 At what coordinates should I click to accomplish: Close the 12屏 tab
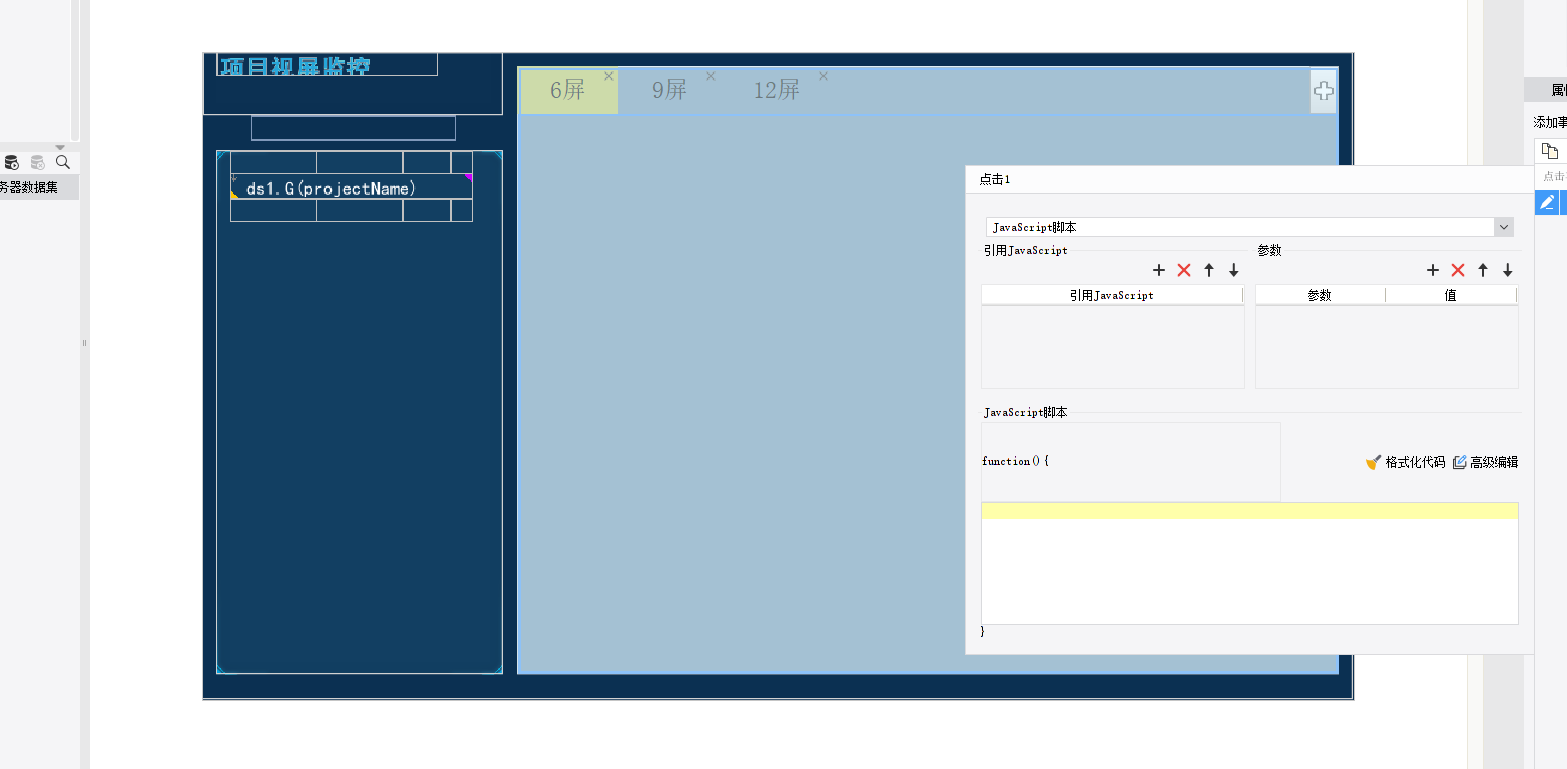[x=824, y=76]
